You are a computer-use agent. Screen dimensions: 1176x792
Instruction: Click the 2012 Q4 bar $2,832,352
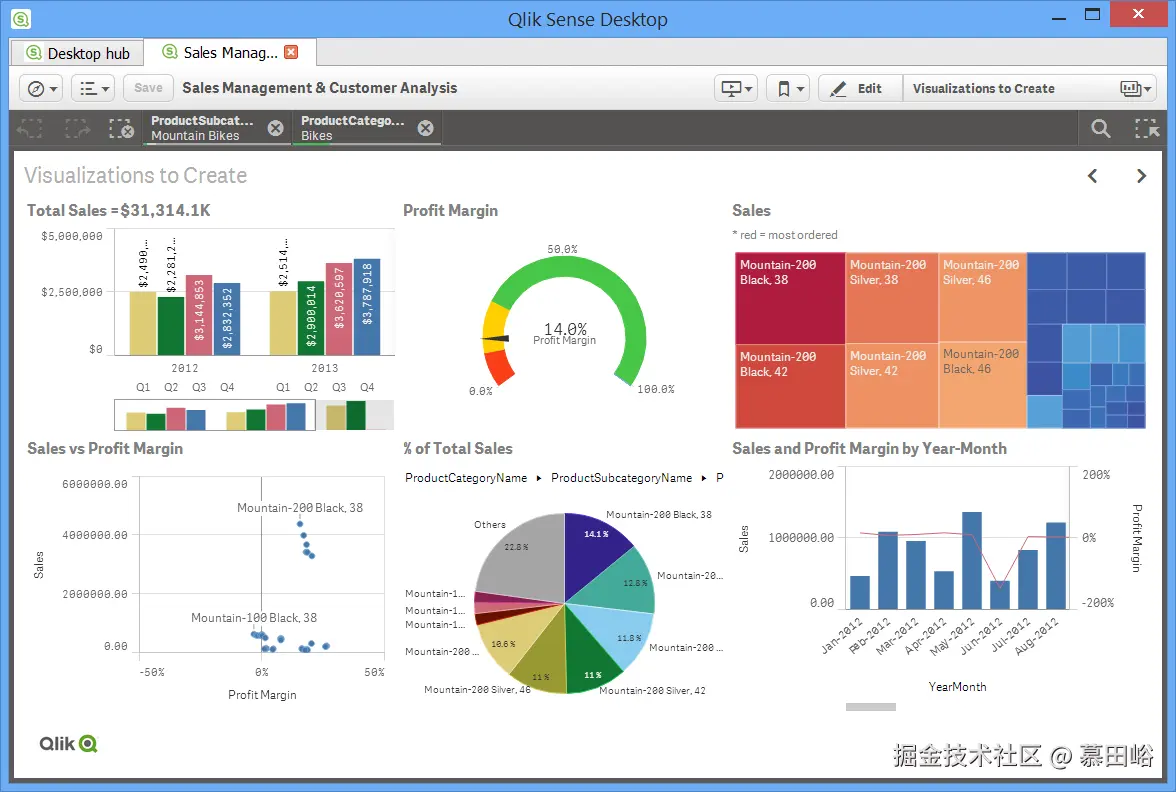pyautogui.click(x=227, y=319)
